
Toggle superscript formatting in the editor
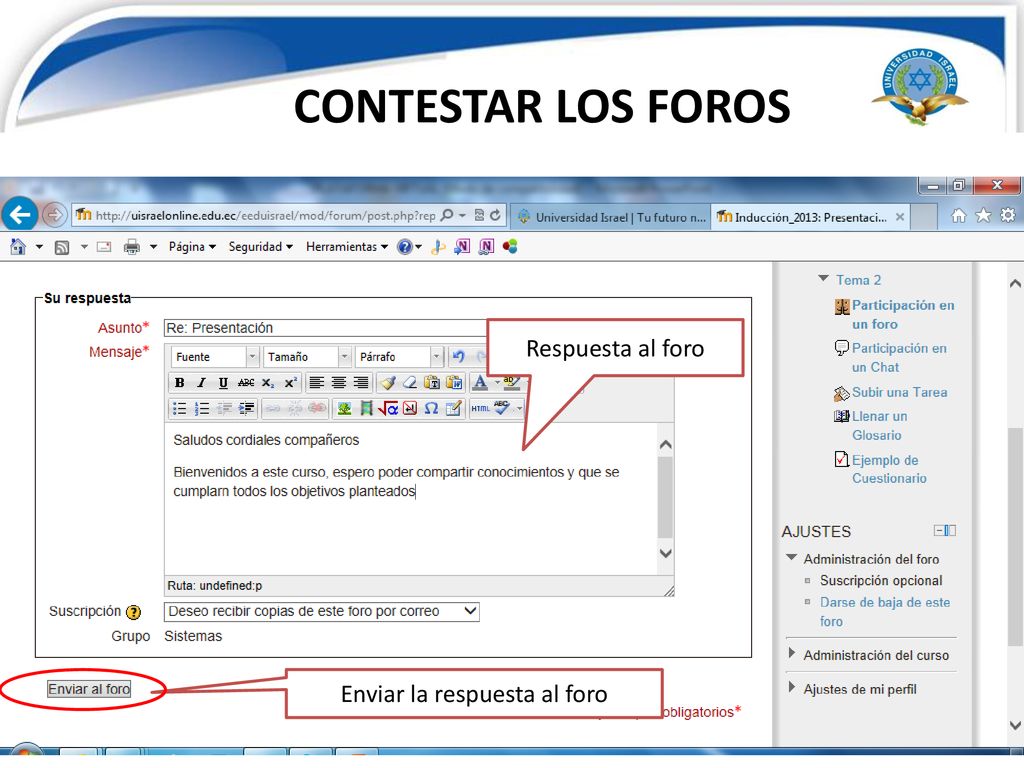click(x=290, y=383)
